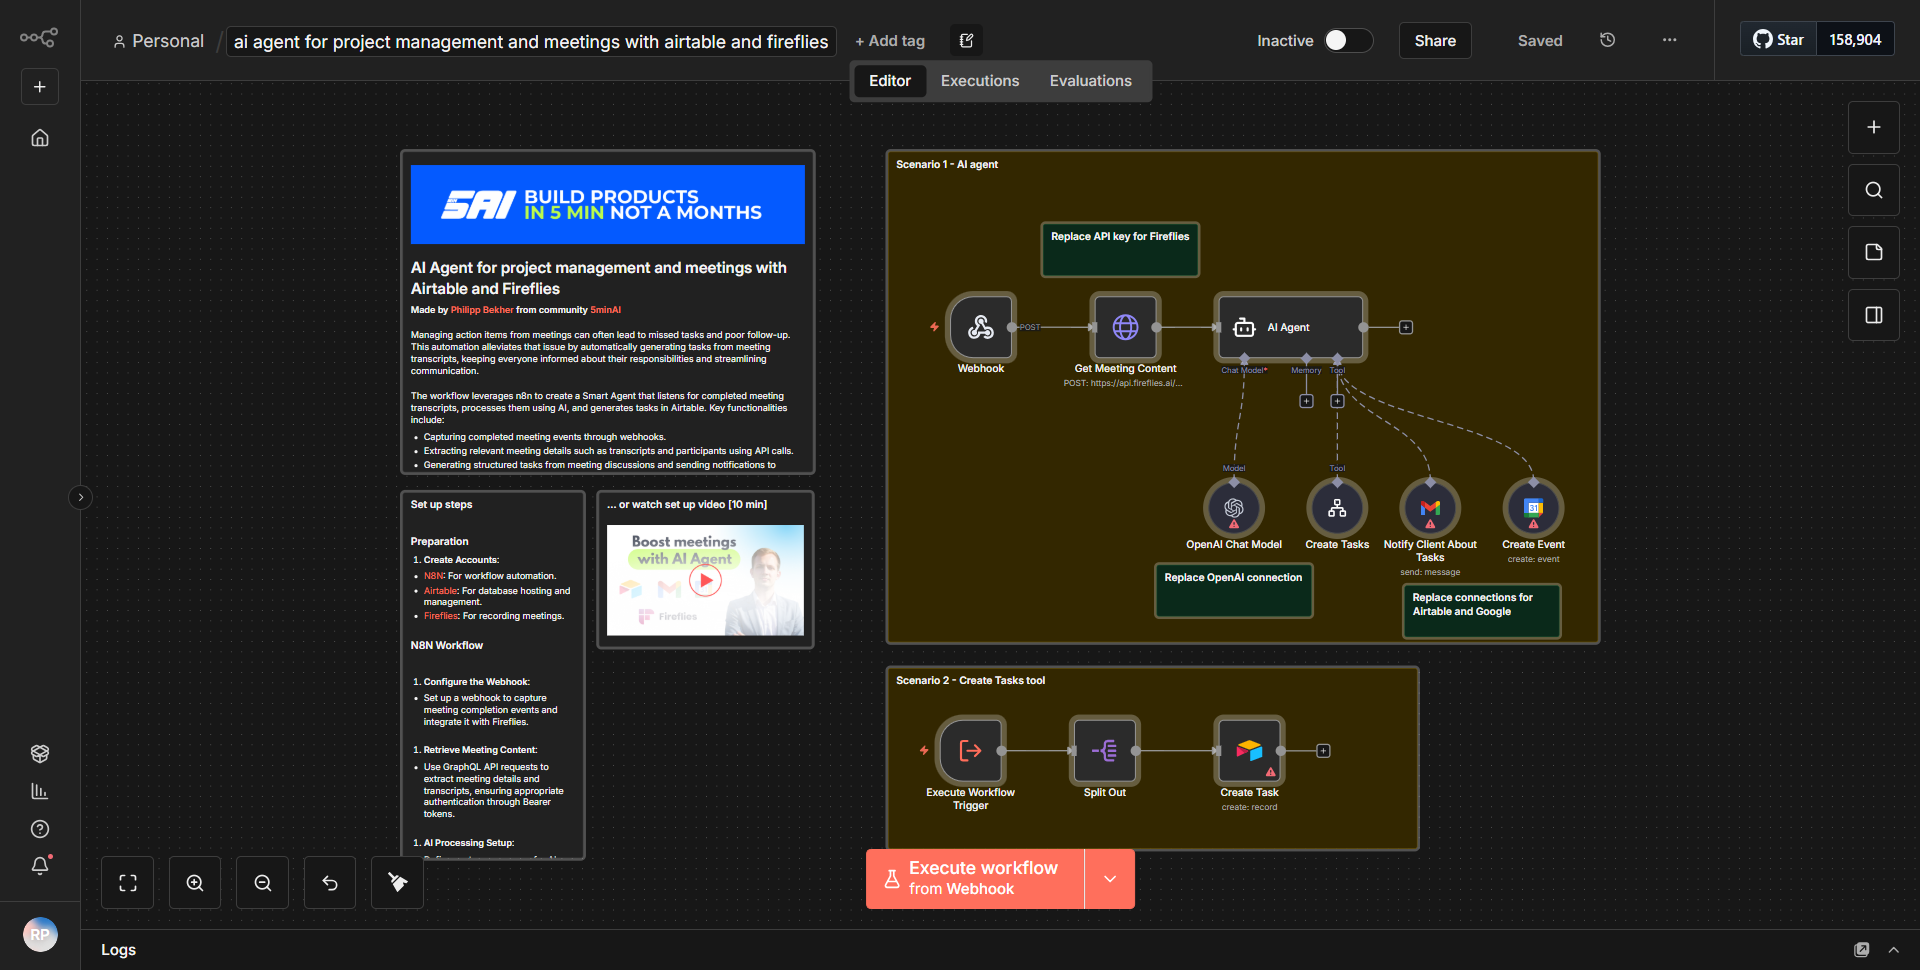View version history with the clock icon
This screenshot has height=970, width=1920.
pyautogui.click(x=1607, y=40)
